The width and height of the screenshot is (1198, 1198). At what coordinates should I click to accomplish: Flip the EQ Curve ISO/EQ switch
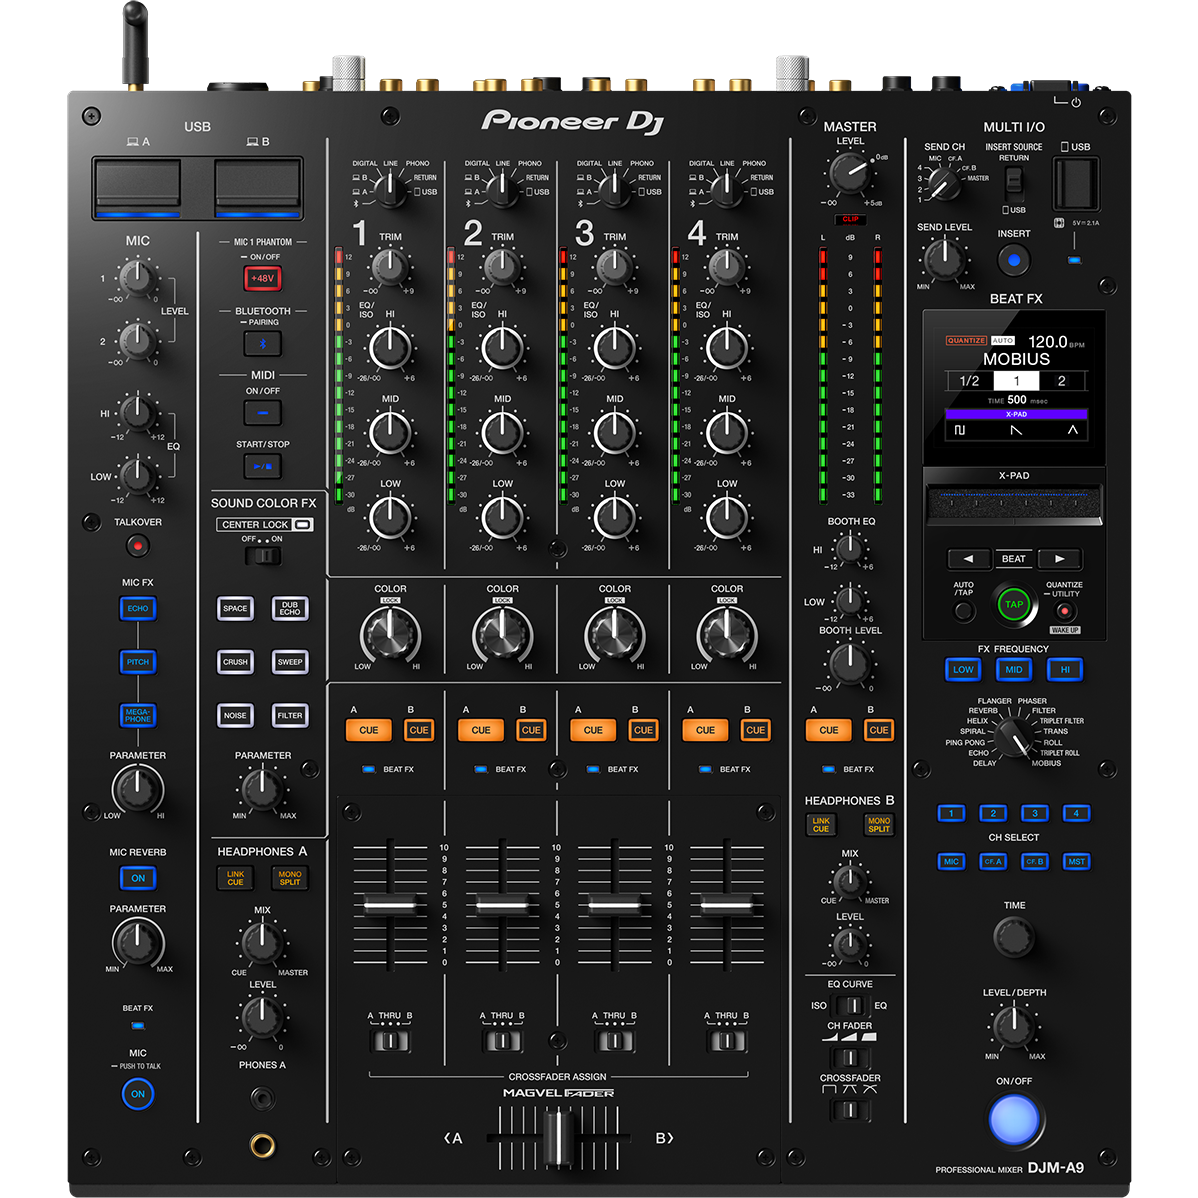tap(850, 1005)
